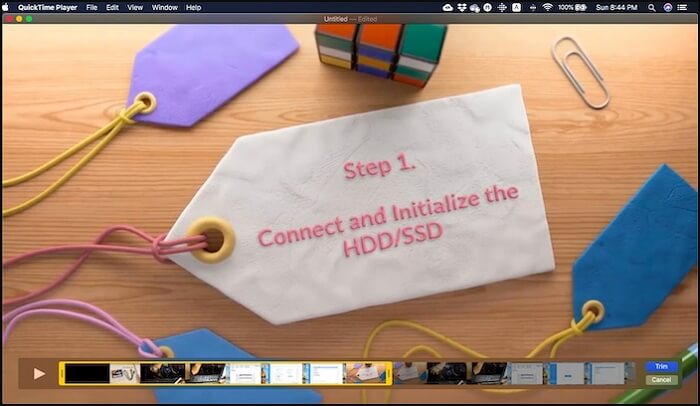Click the Siri icon in menu bar
The height and width of the screenshot is (406, 700).
tap(668, 7)
